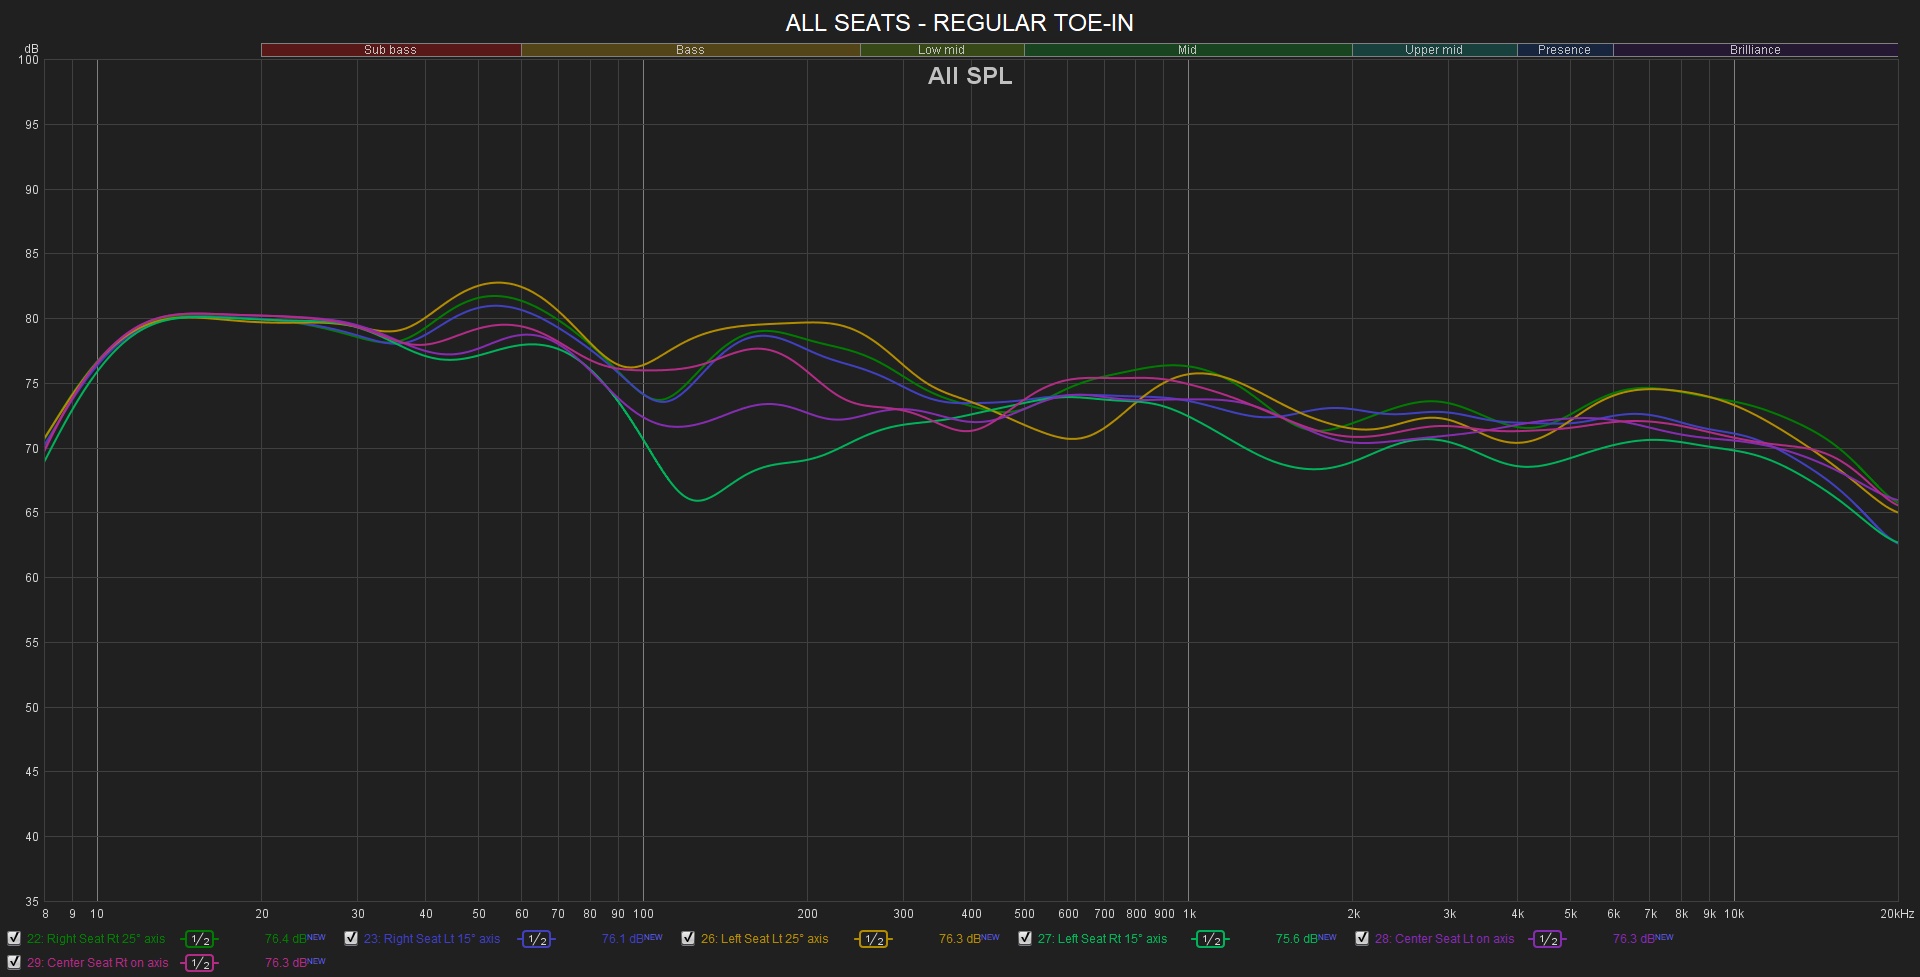
Task: Click the 100 label on the frequency axis
Action: coord(644,914)
